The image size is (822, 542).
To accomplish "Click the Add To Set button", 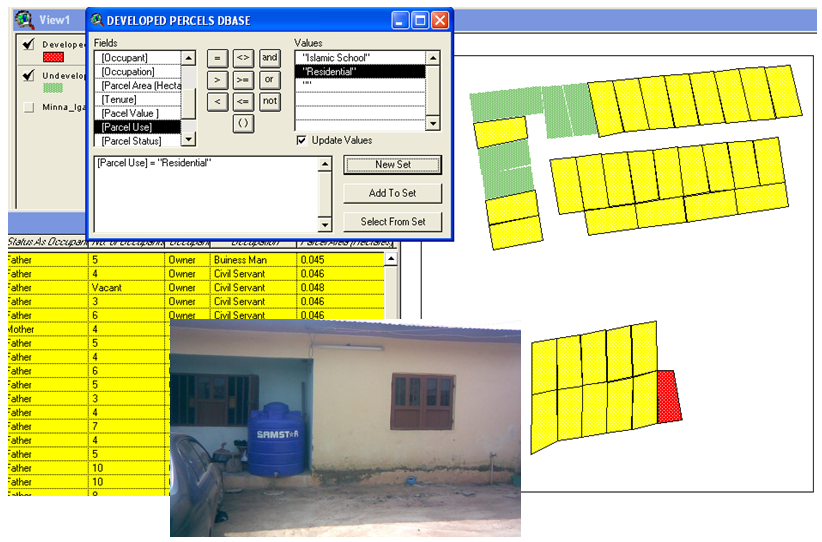I will pos(392,193).
